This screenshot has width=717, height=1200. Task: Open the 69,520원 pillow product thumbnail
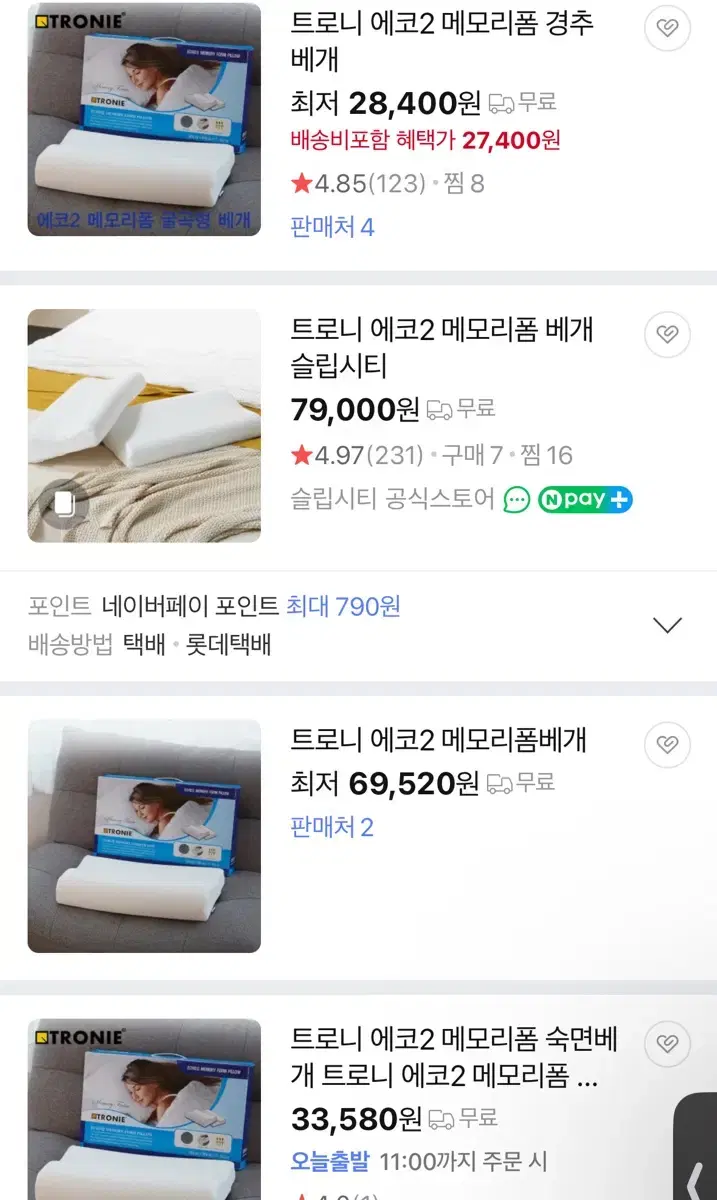point(144,836)
